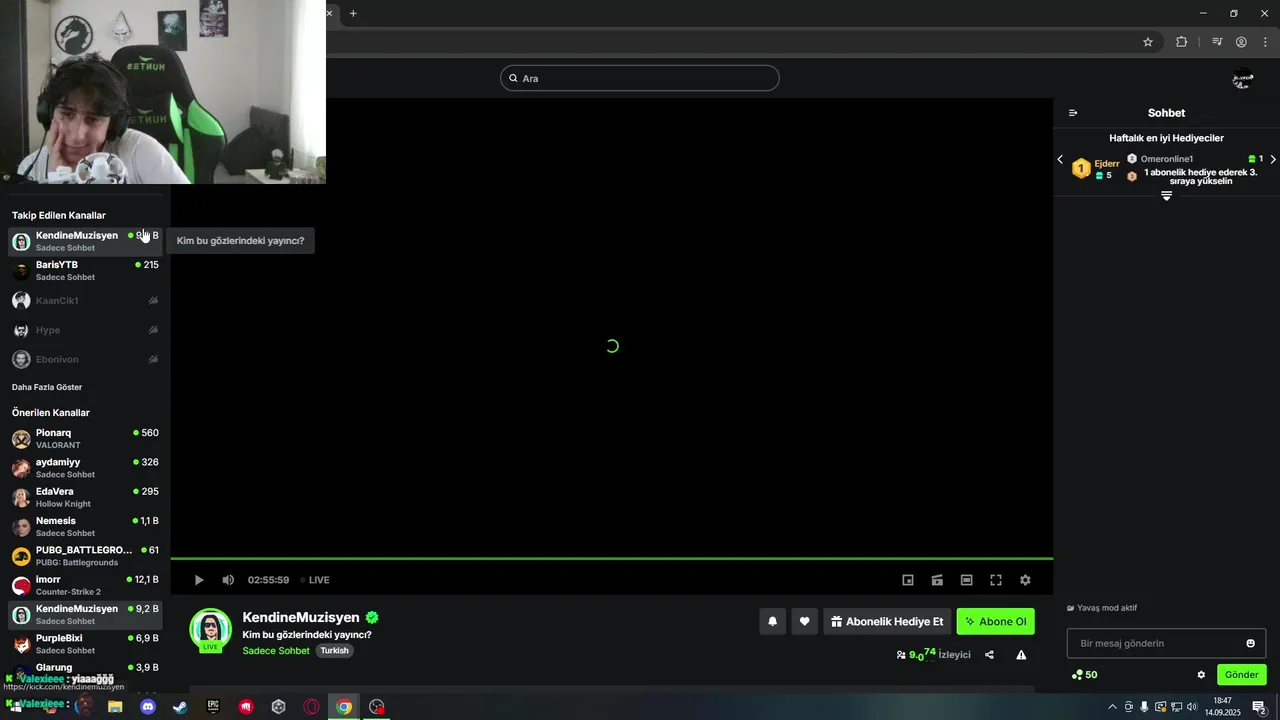Click the message input 'Bir mesaj gönderin'
1280x720 pixels.
coord(1166,643)
